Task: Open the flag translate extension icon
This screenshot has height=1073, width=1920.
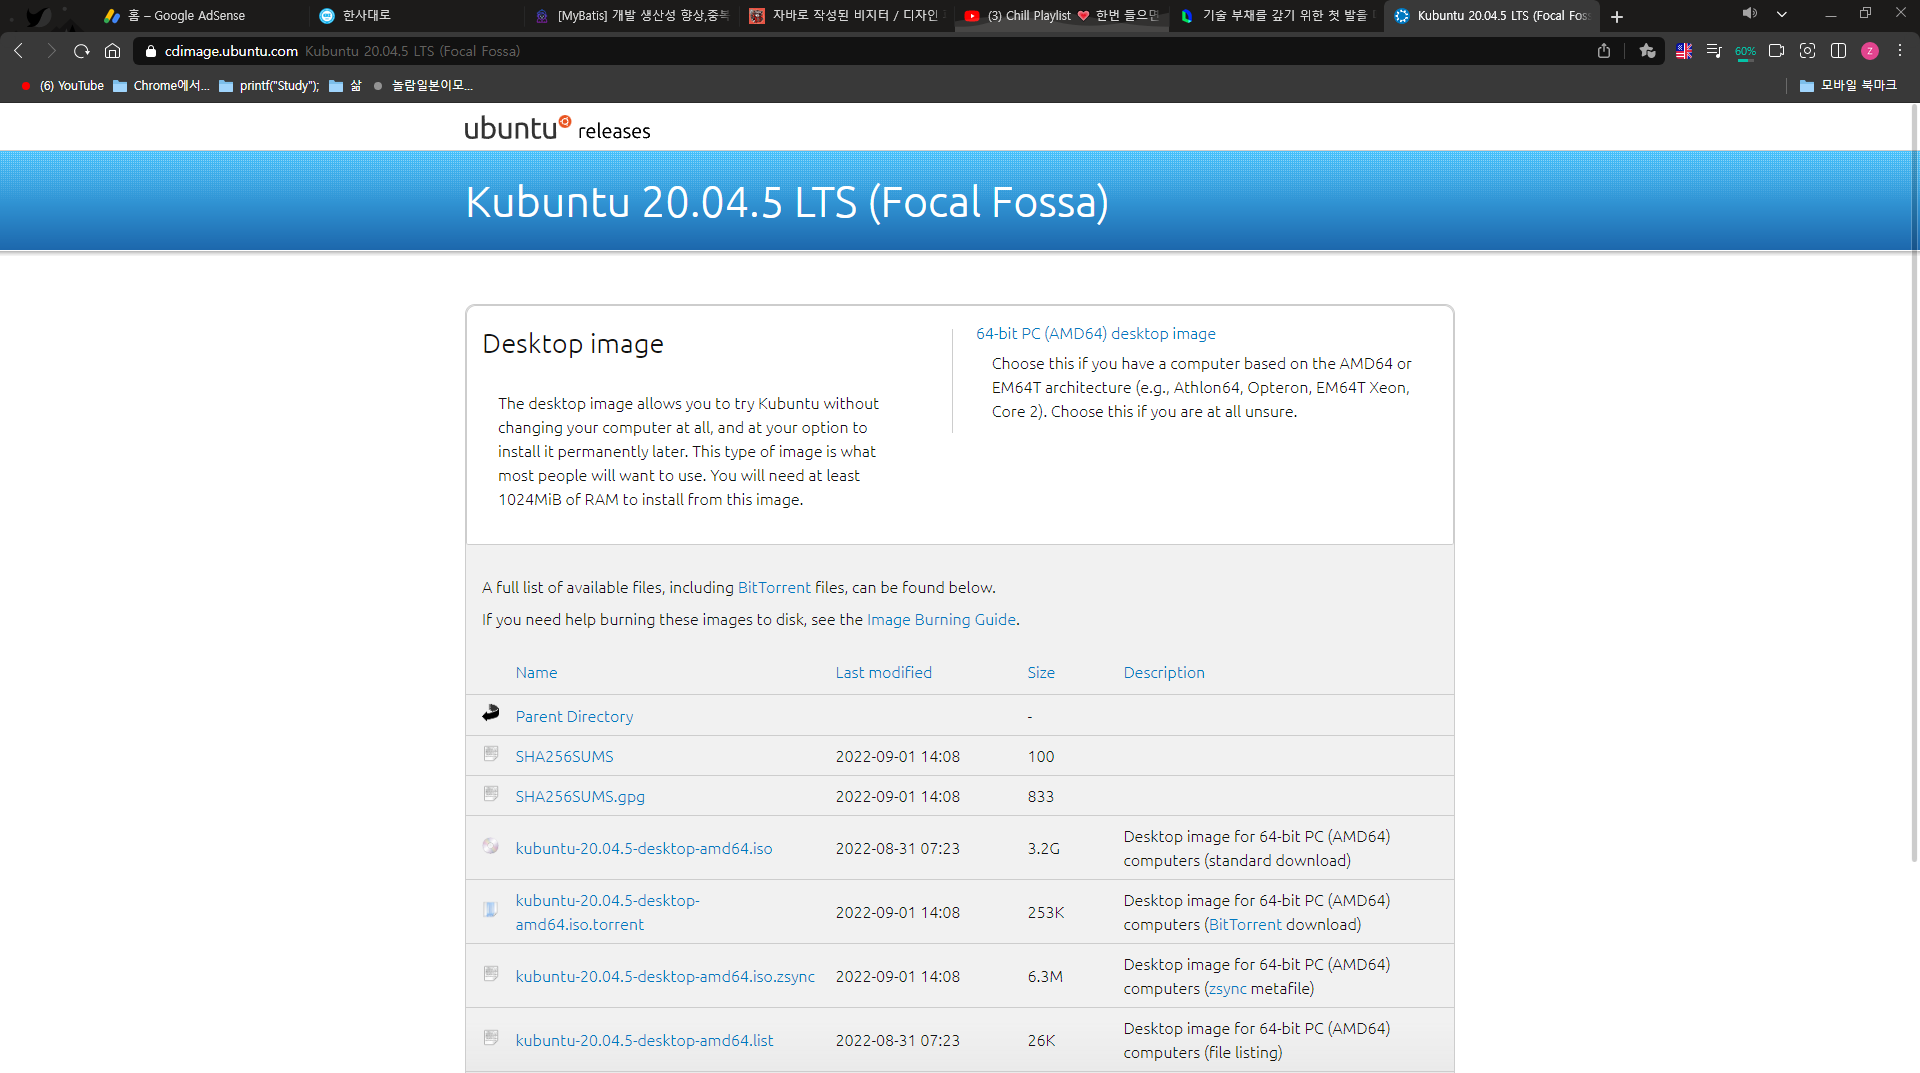Action: pyautogui.click(x=1684, y=51)
